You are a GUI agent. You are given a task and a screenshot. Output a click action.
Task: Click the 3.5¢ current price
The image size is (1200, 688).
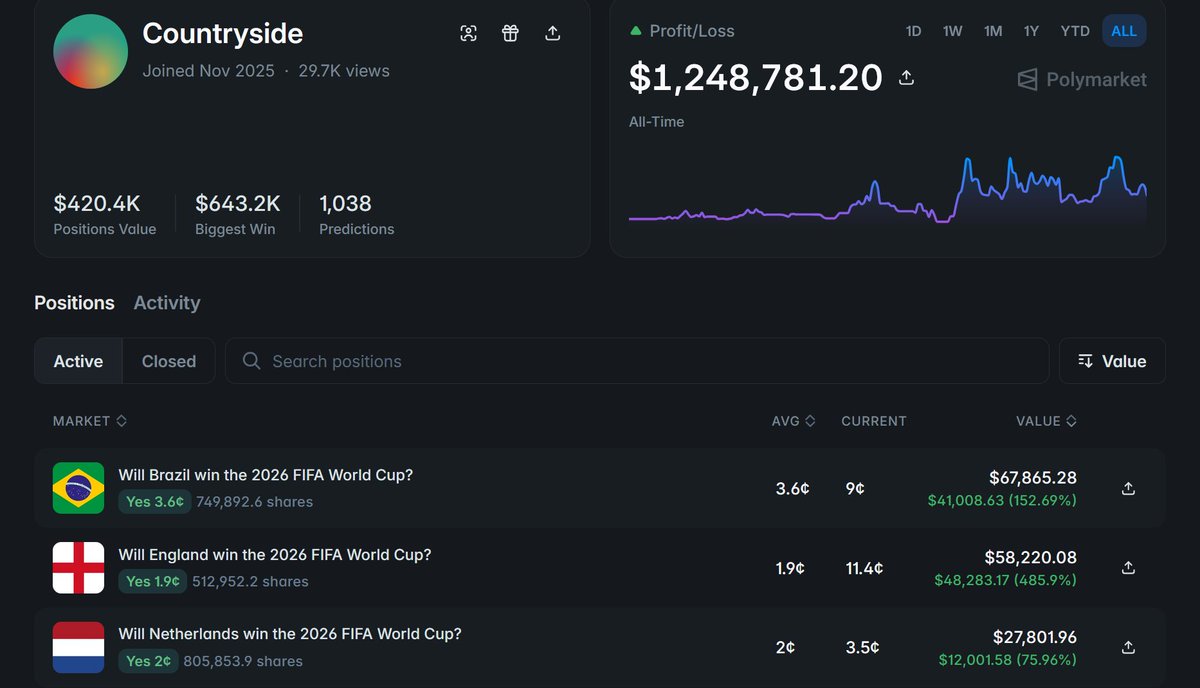[861, 648]
